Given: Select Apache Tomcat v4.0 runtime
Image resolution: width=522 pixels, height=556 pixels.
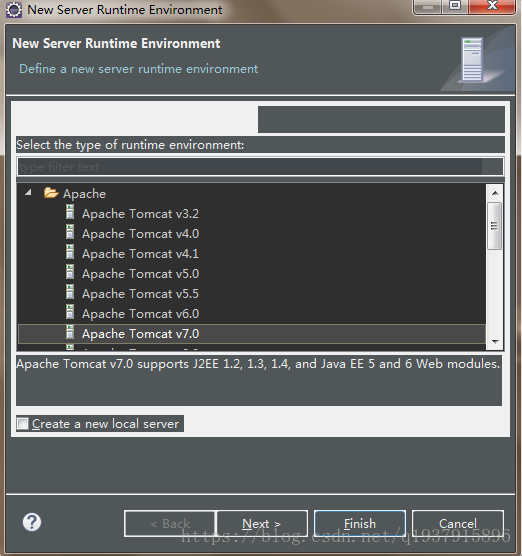Looking at the screenshot, I should click(140, 234).
